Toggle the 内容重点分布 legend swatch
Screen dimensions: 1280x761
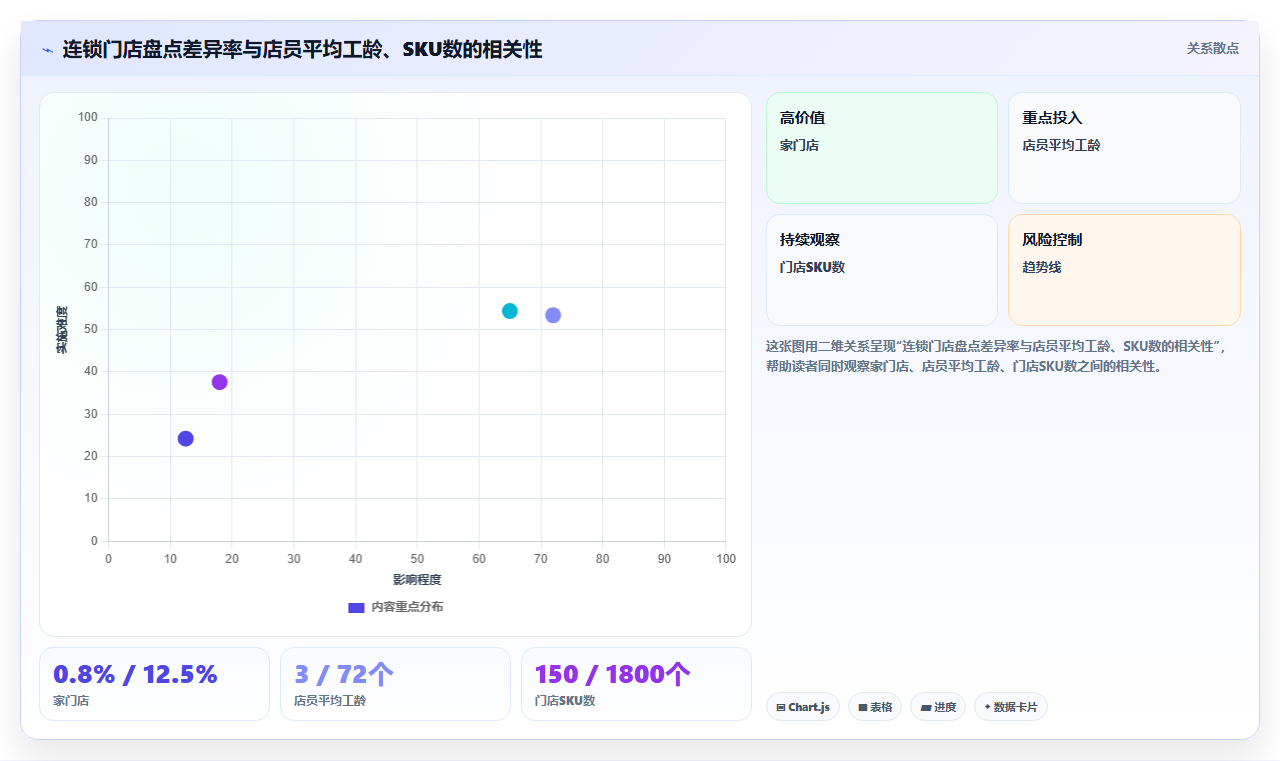pyautogui.click(x=356, y=607)
